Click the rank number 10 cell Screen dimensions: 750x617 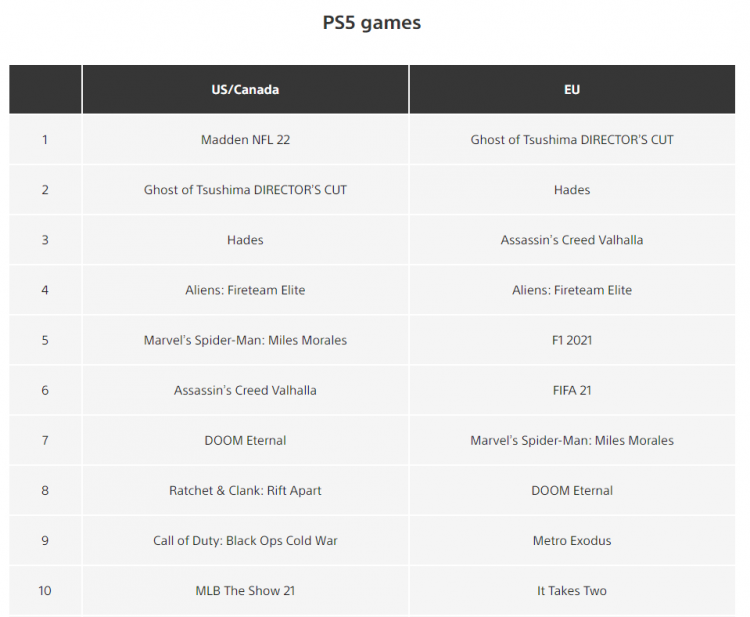(45, 590)
